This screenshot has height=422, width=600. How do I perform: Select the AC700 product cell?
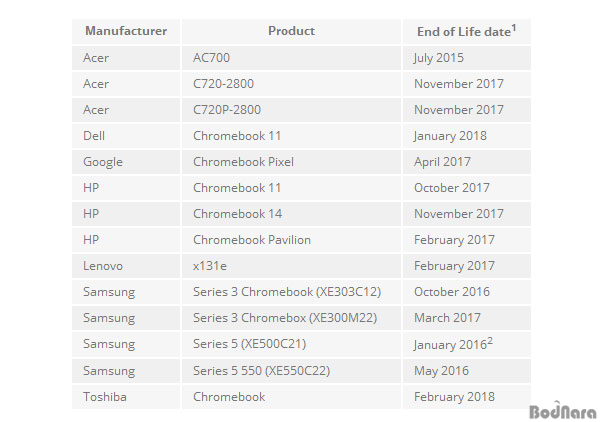212,58
